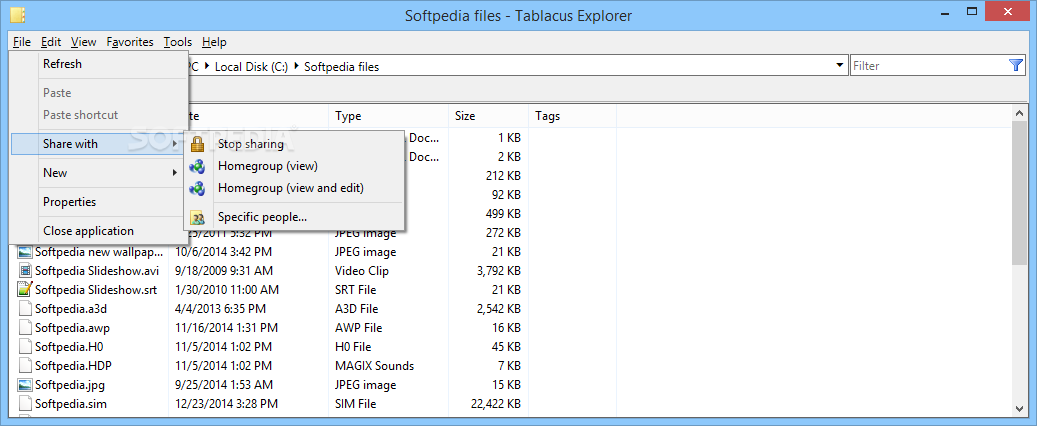Open the Edit menu

tap(51, 42)
